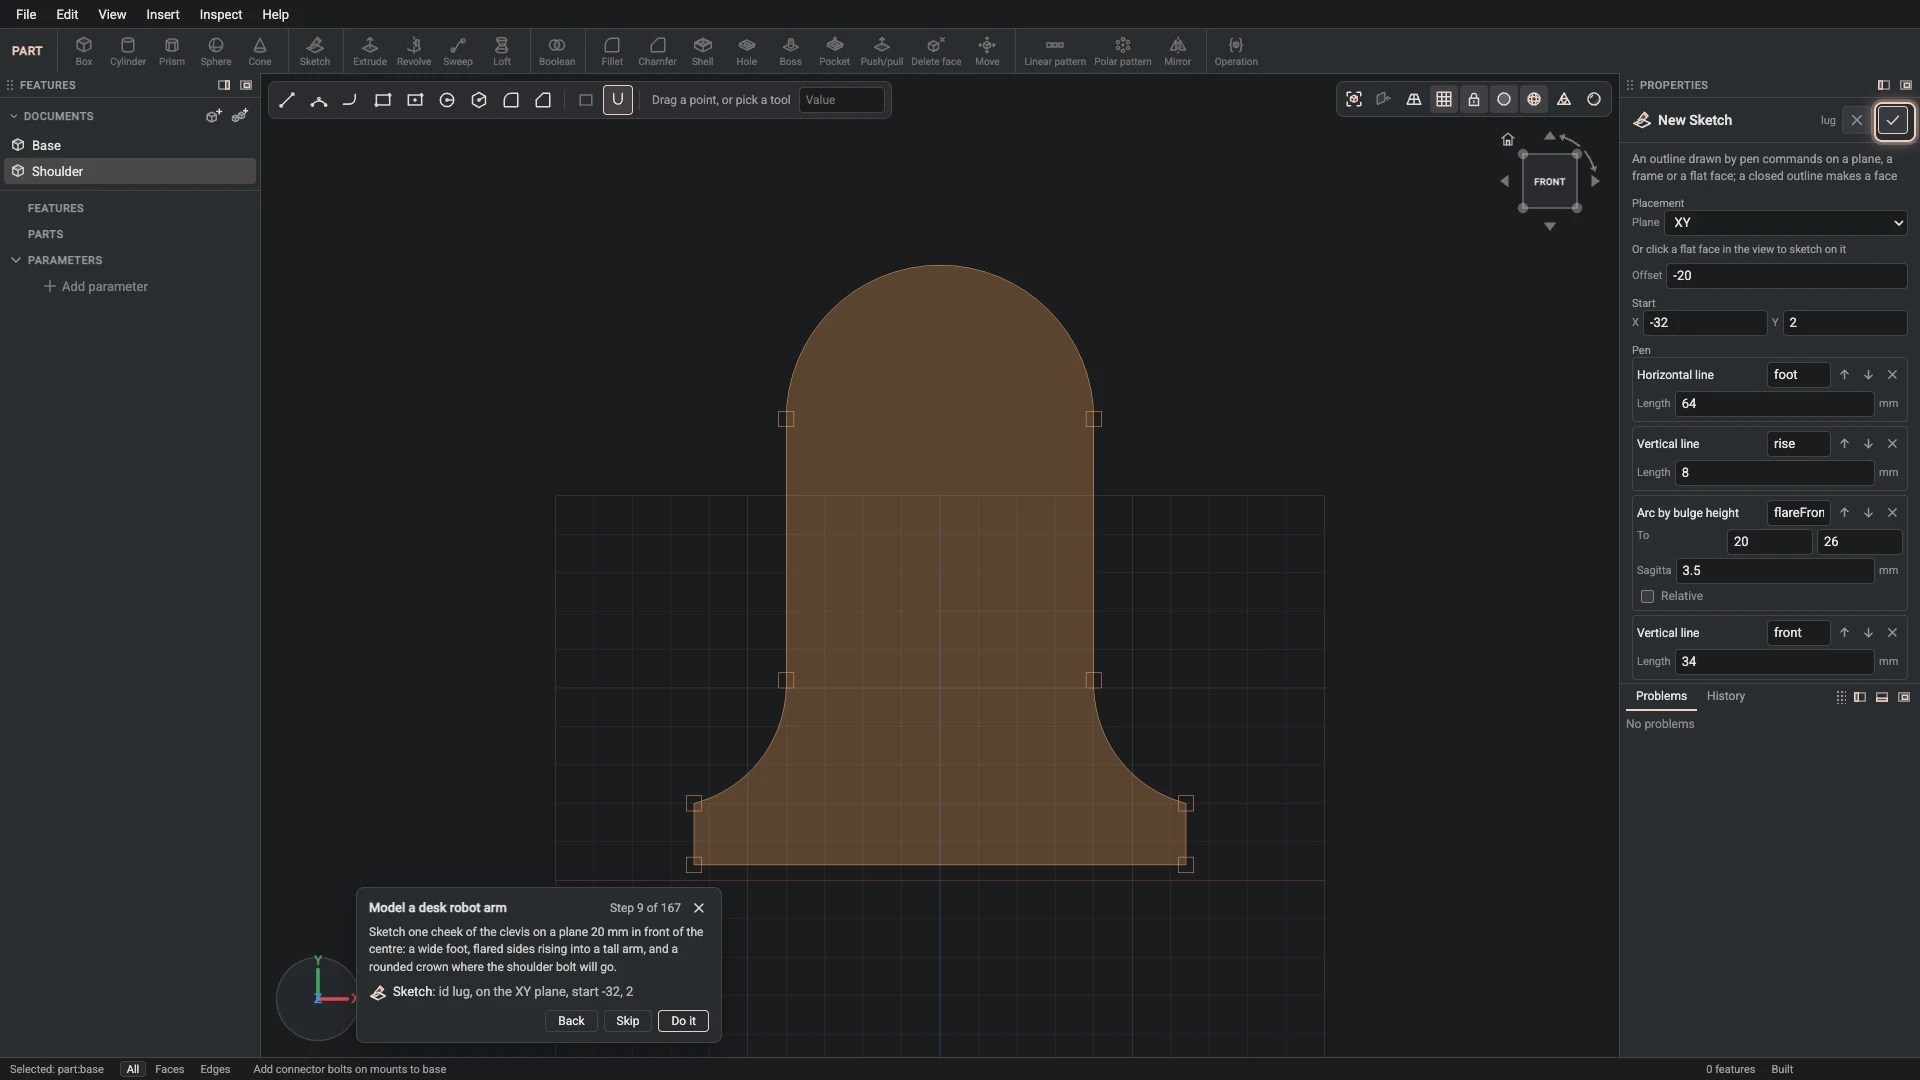Move the rise segment up

click(1844, 444)
